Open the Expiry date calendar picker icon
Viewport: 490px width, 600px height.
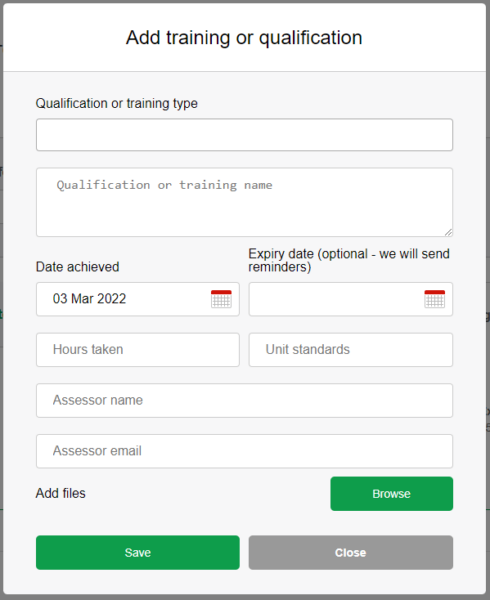tap(435, 299)
